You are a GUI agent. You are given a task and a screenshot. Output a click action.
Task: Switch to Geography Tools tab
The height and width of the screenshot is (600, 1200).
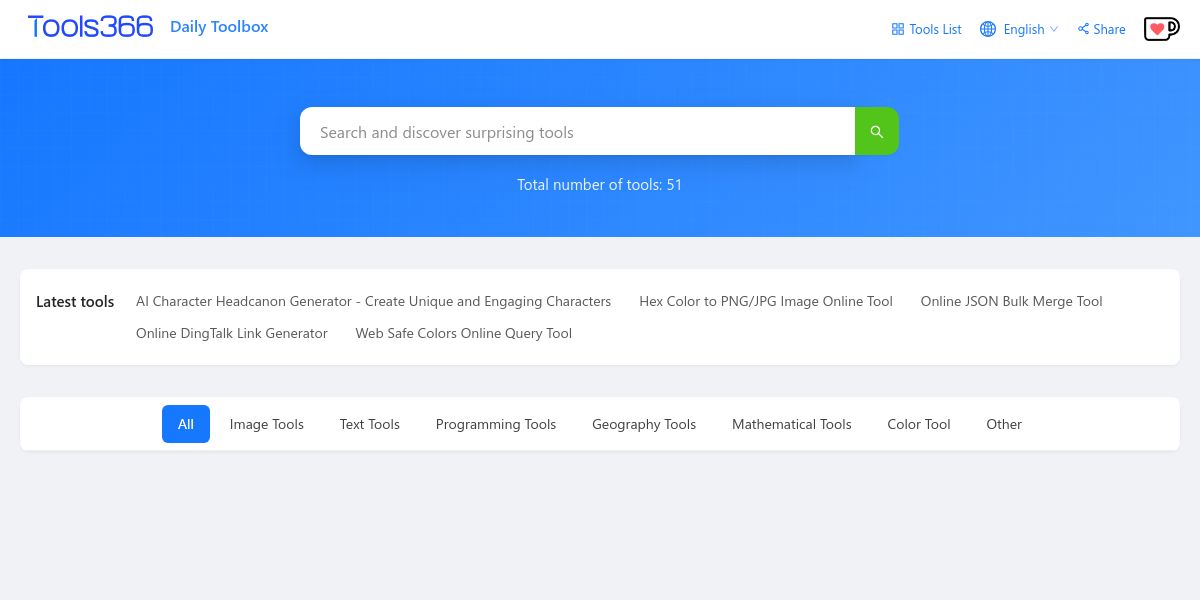click(x=644, y=424)
